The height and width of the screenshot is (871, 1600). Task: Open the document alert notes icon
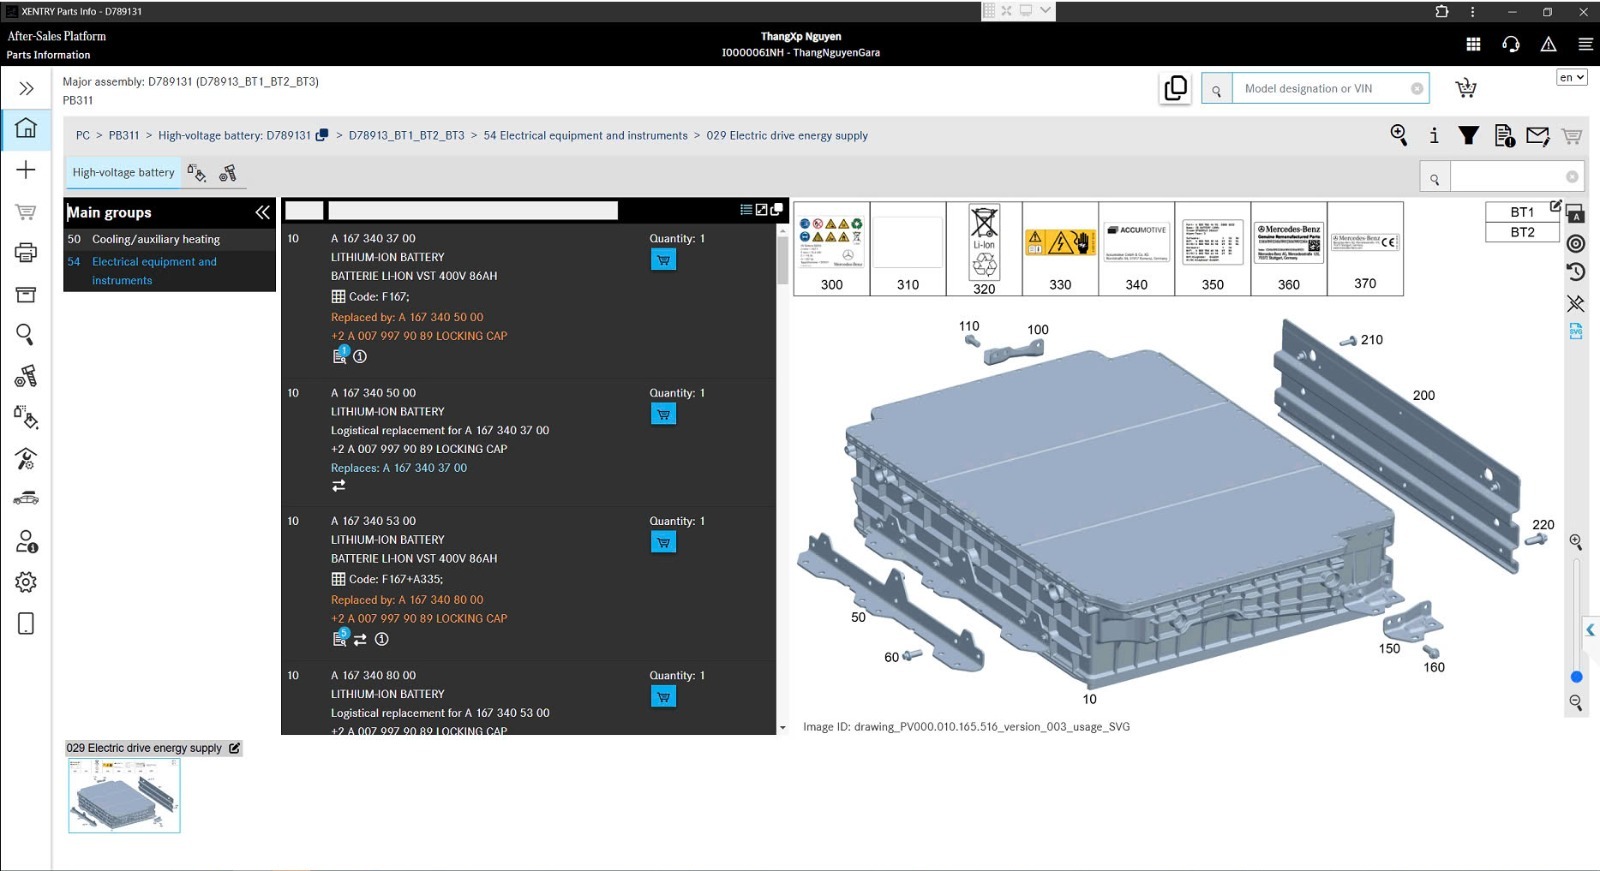[x=1504, y=136]
